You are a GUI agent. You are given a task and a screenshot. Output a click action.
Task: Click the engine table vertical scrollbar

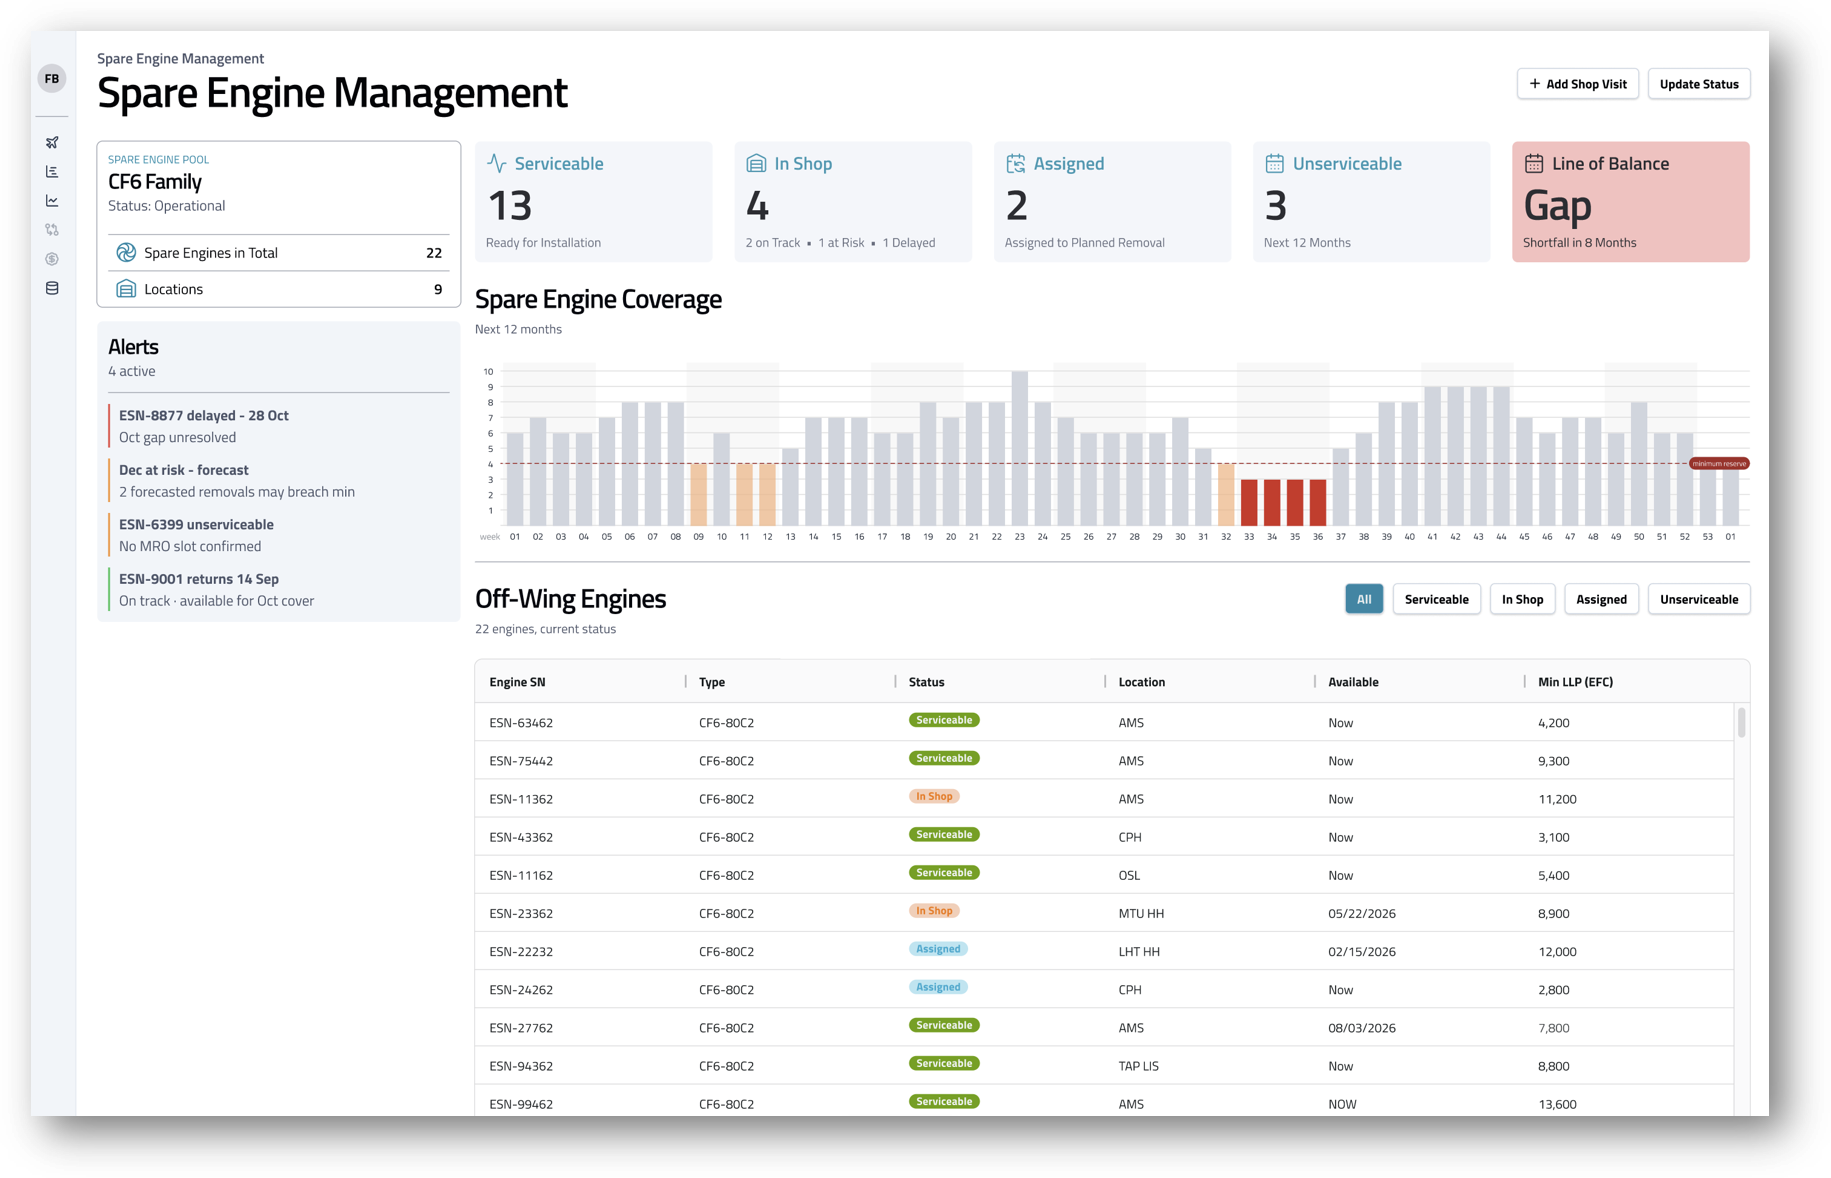tap(1741, 722)
